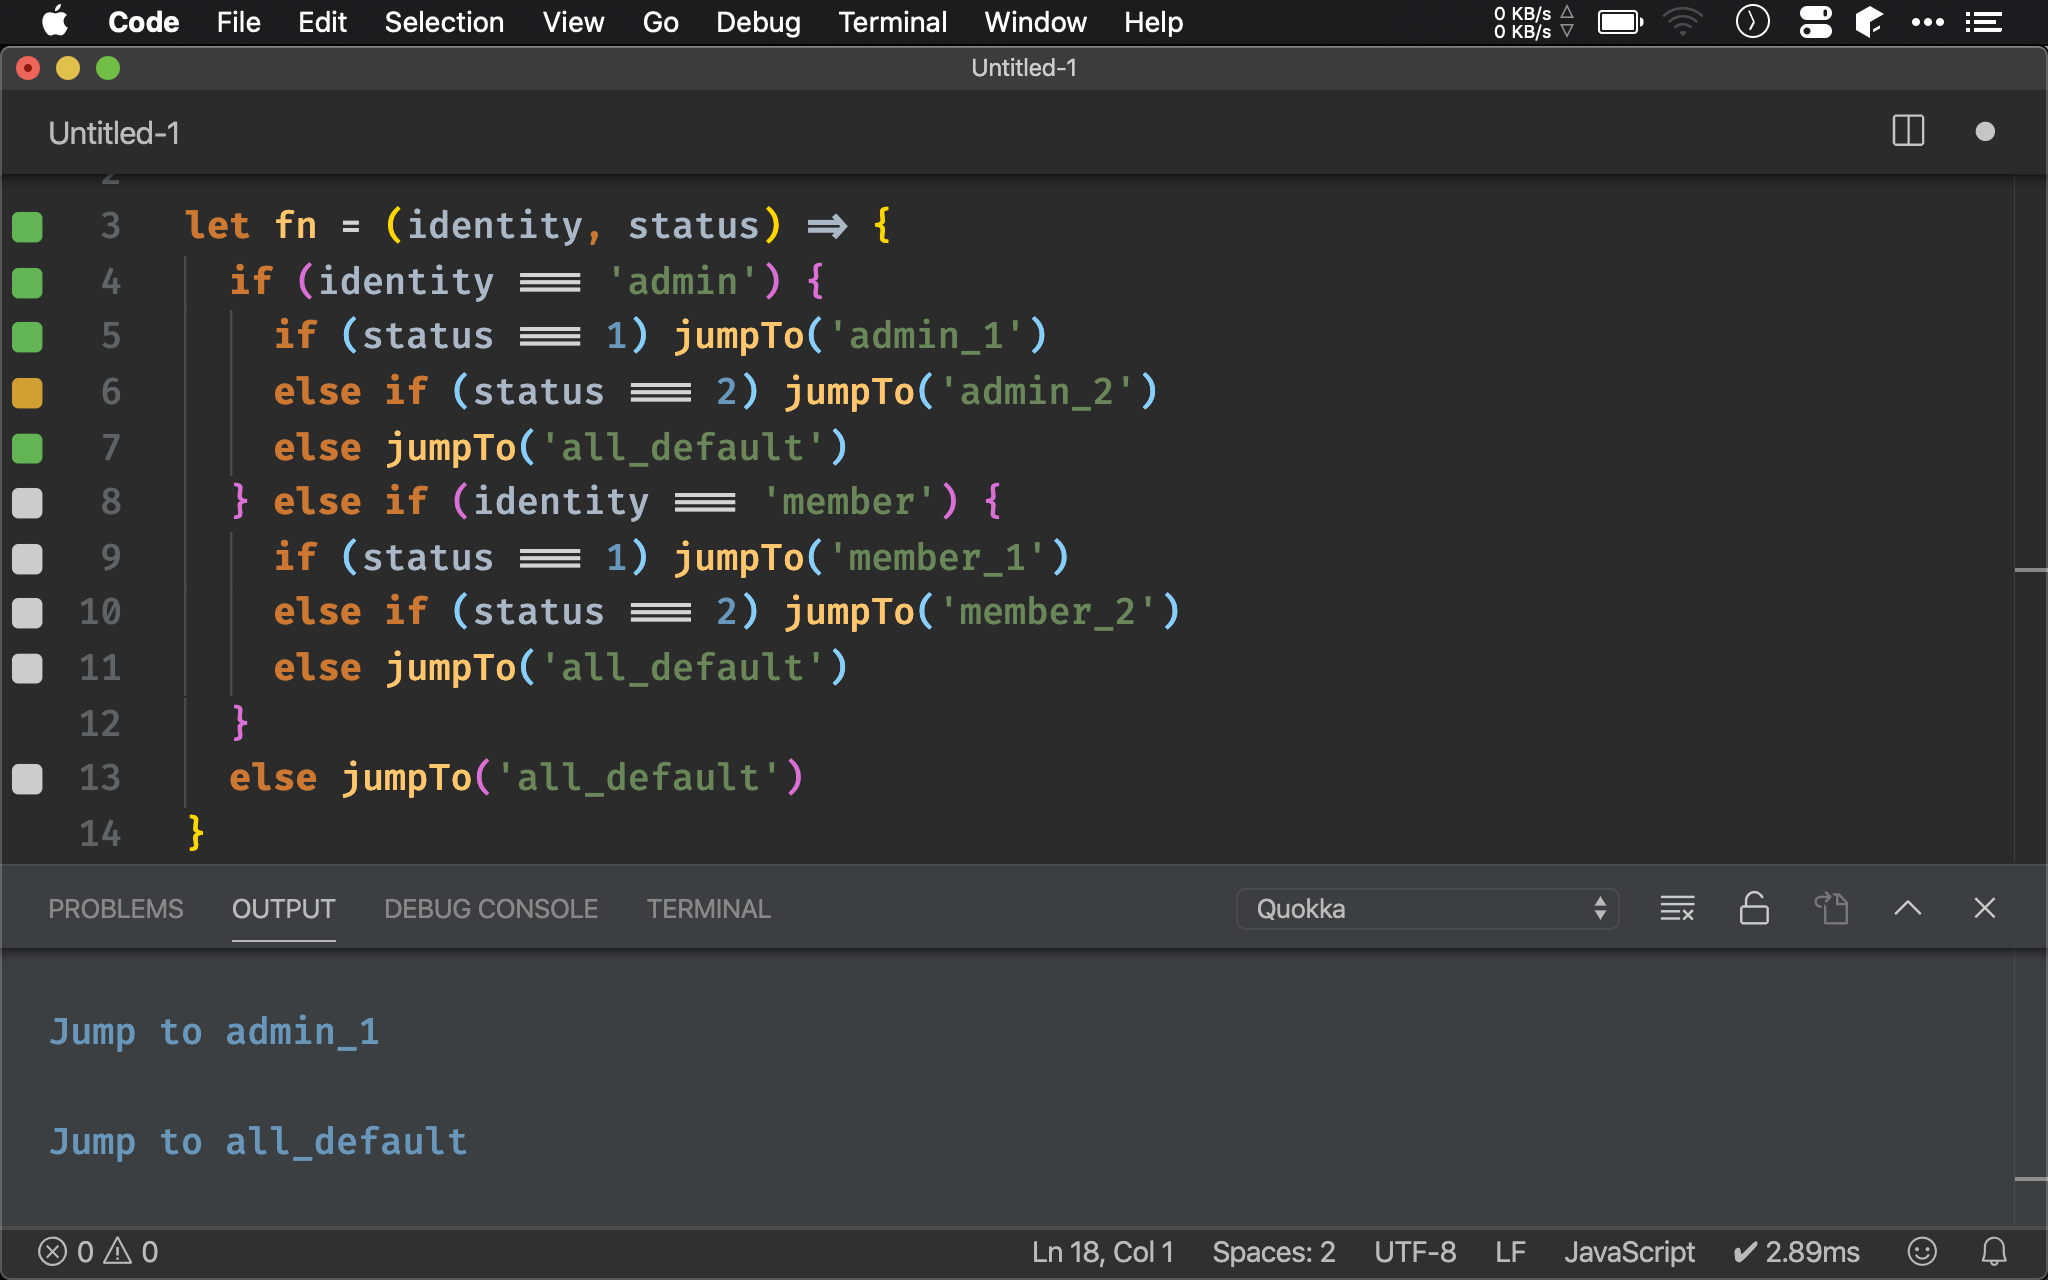Image resolution: width=2048 pixels, height=1280 pixels.
Task: Click the split editor icon
Action: click(x=1906, y=133)
